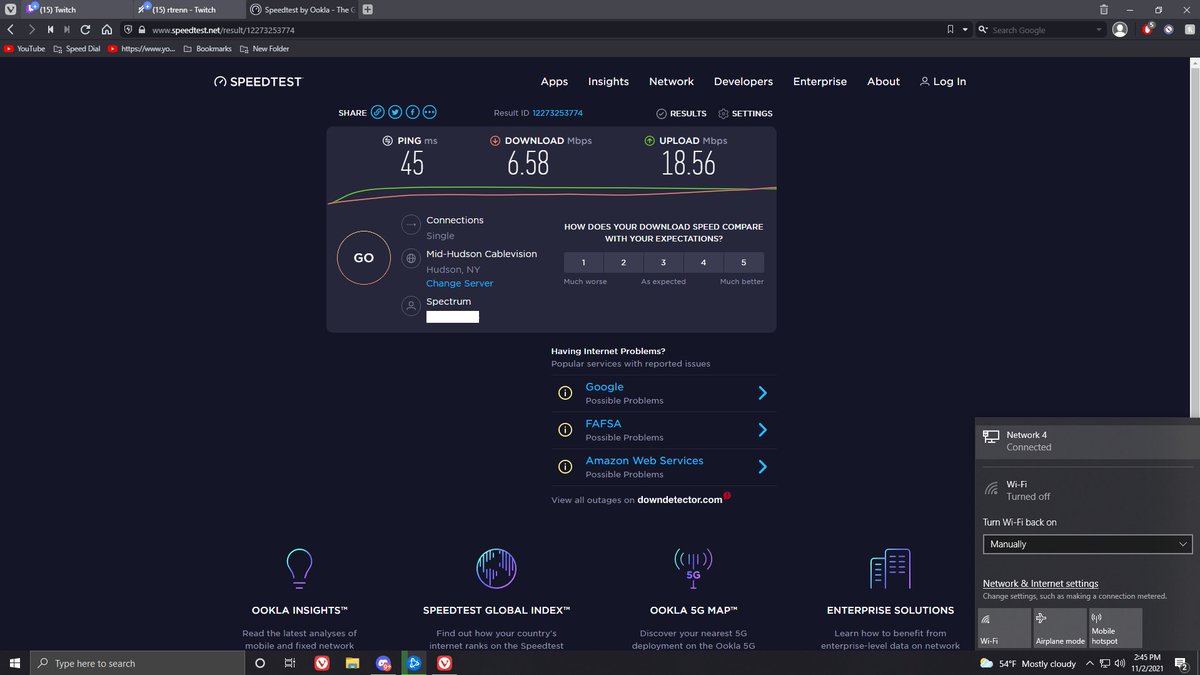Click the Connections arrows icon
The height and width of the screenshot is (675, 1200).
click(410, 224)
